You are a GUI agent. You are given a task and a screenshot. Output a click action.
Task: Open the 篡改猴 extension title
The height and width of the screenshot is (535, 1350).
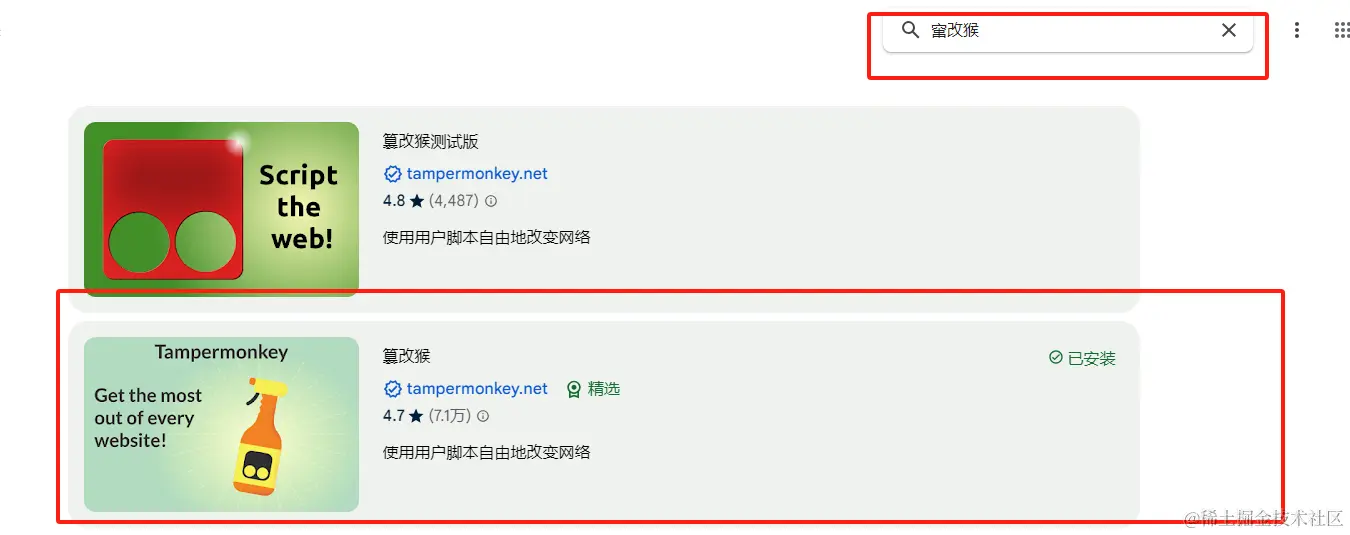pos(406,356)
